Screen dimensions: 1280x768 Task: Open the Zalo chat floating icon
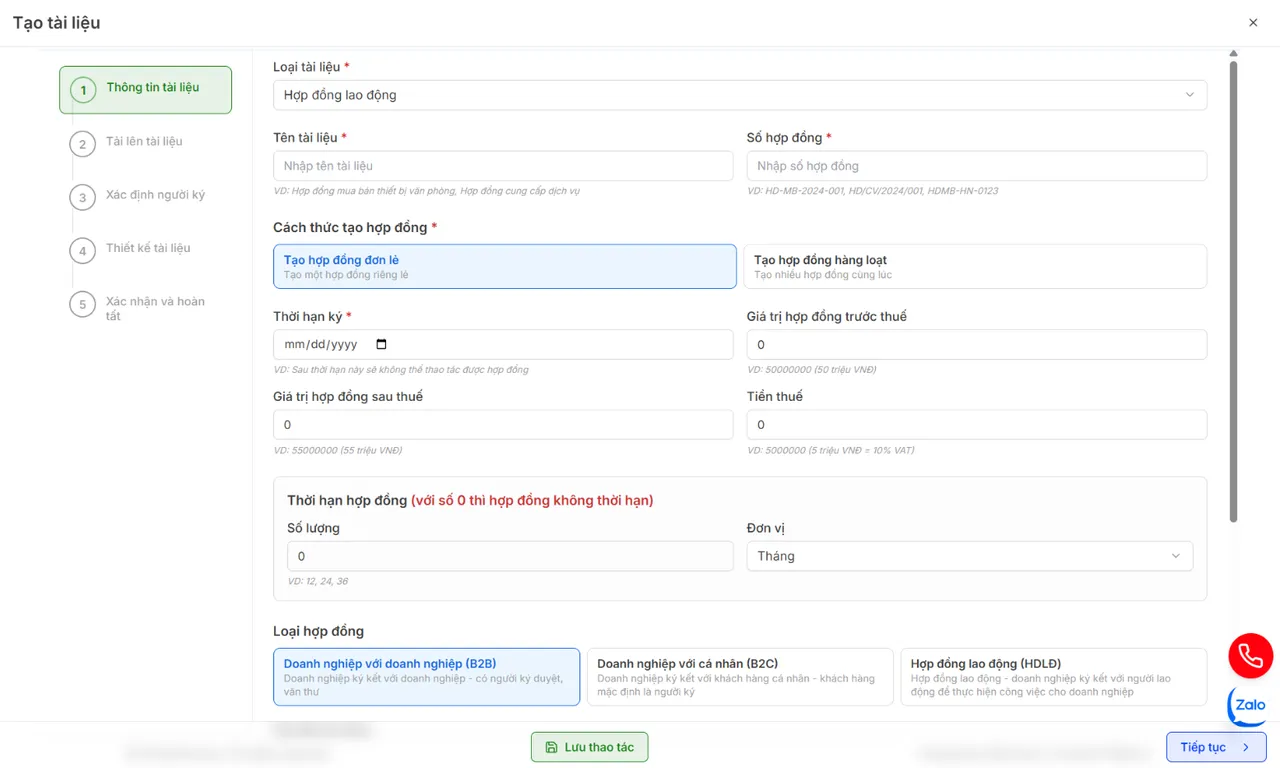click(1249, 705)
